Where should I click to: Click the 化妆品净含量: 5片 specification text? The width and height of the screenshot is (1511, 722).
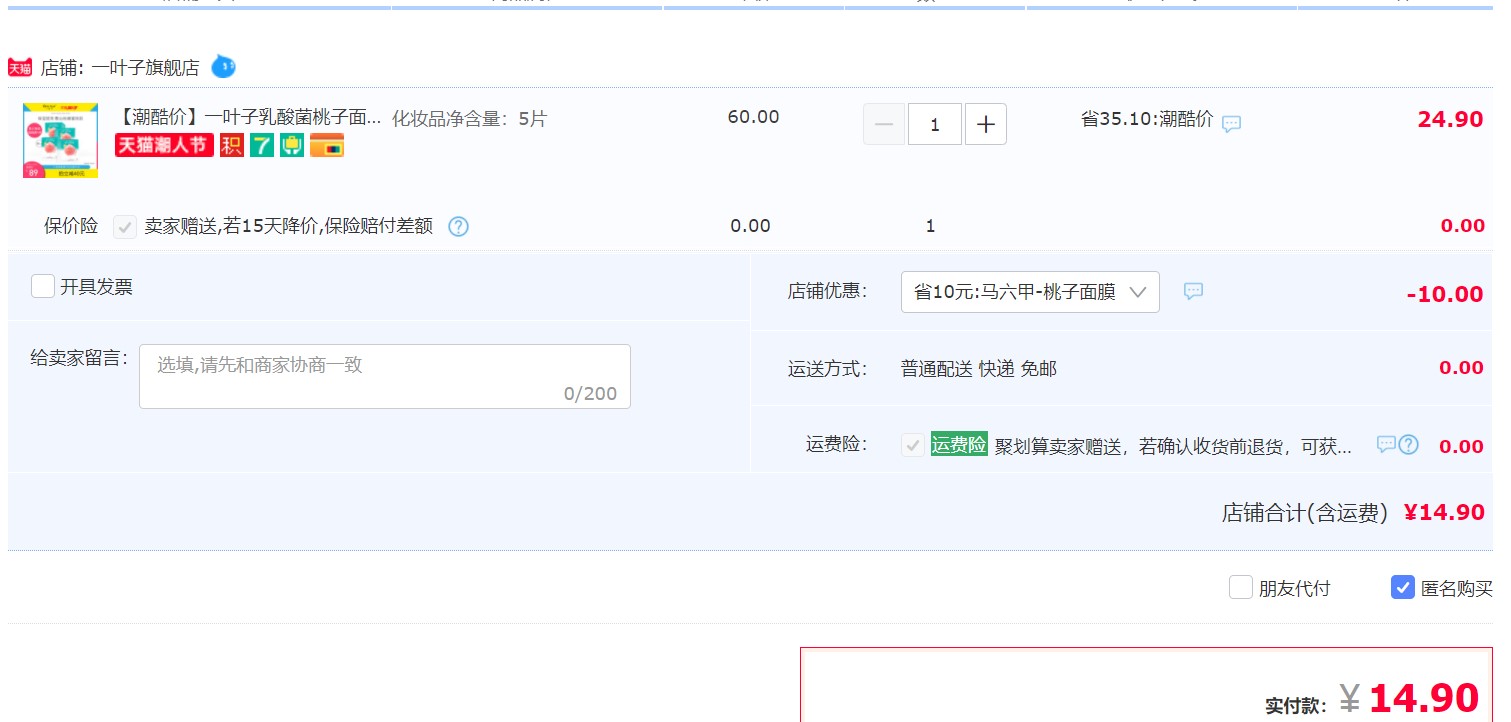470,119
